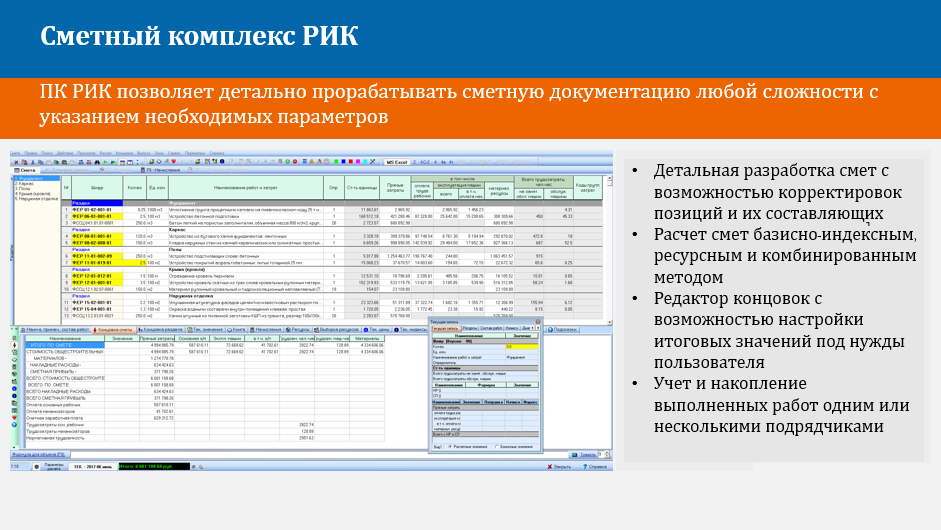
Task: Click the red X delete toolbar icon
Action: point(16,162)
